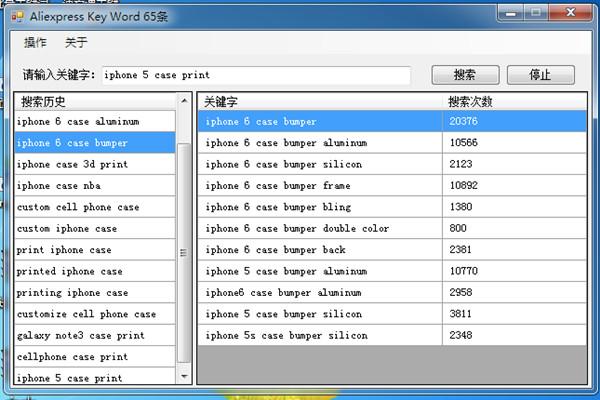Click search count cell 800
Screen dimensions: 600x400
(515, 229)
